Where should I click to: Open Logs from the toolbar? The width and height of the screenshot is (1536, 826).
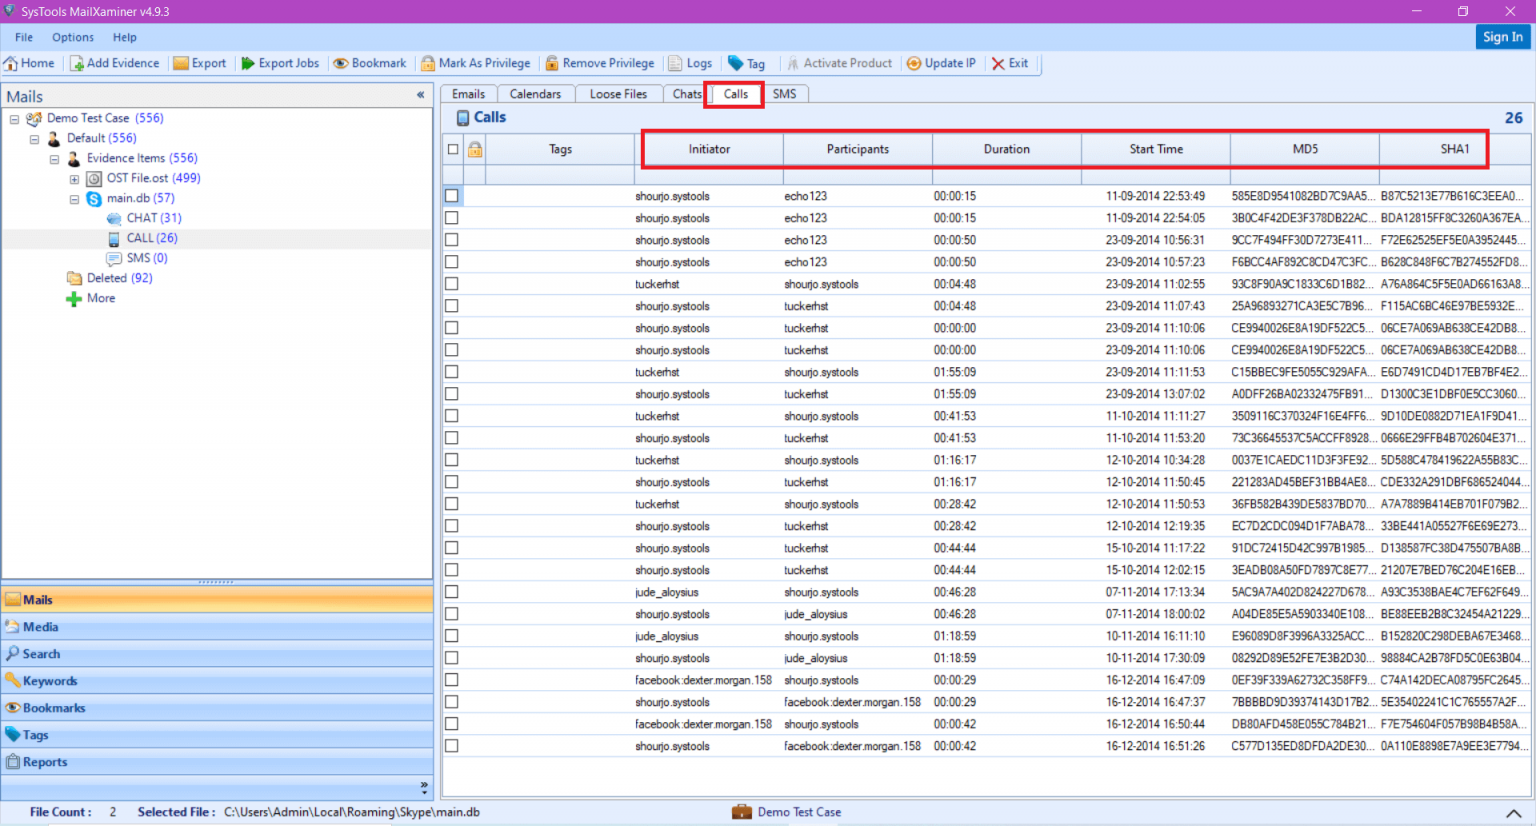(x=690, y=63)
